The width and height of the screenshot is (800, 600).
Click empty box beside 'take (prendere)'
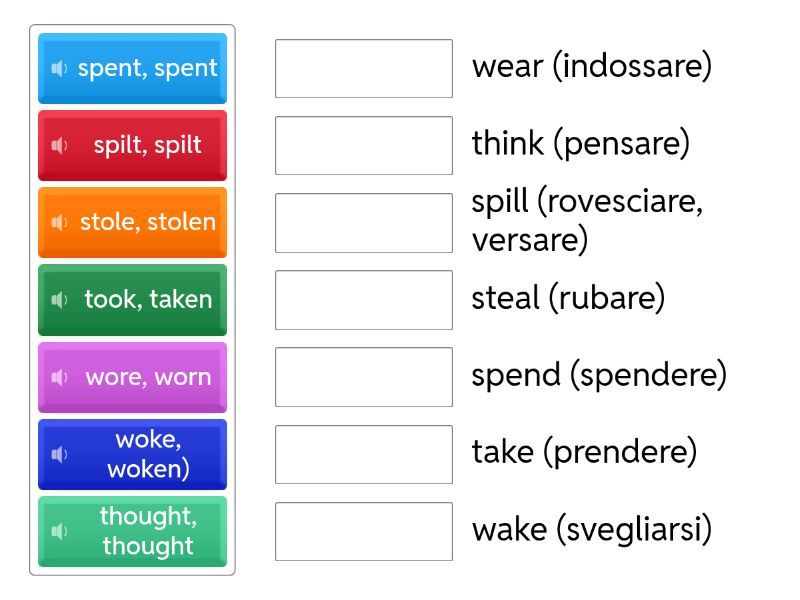(364, 454)
